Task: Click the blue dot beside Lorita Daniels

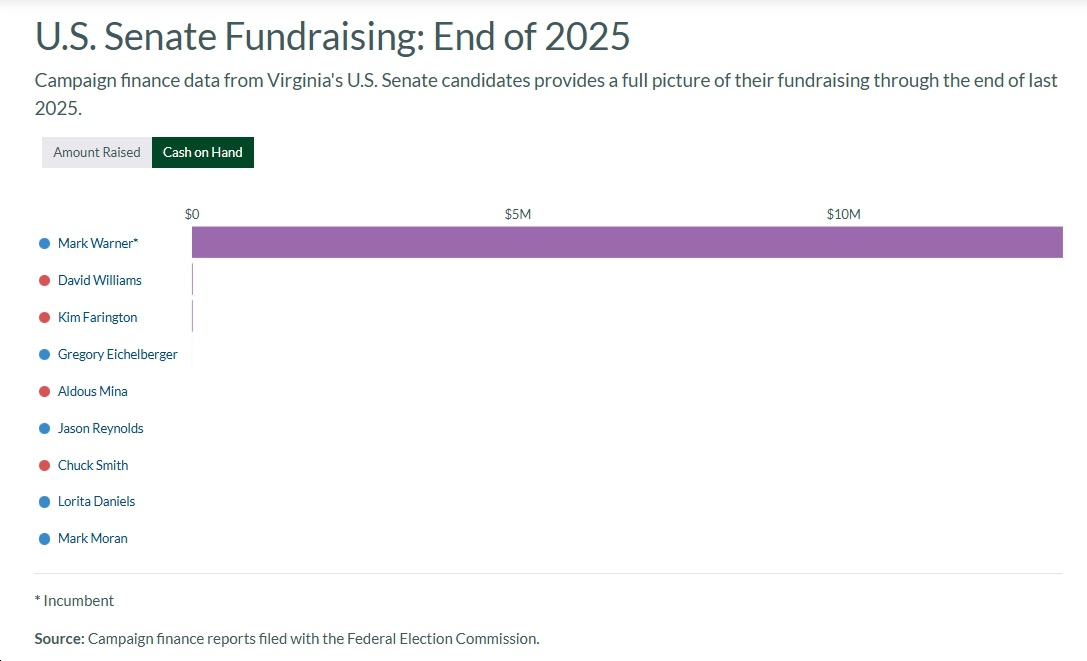Action: point(44,501)
